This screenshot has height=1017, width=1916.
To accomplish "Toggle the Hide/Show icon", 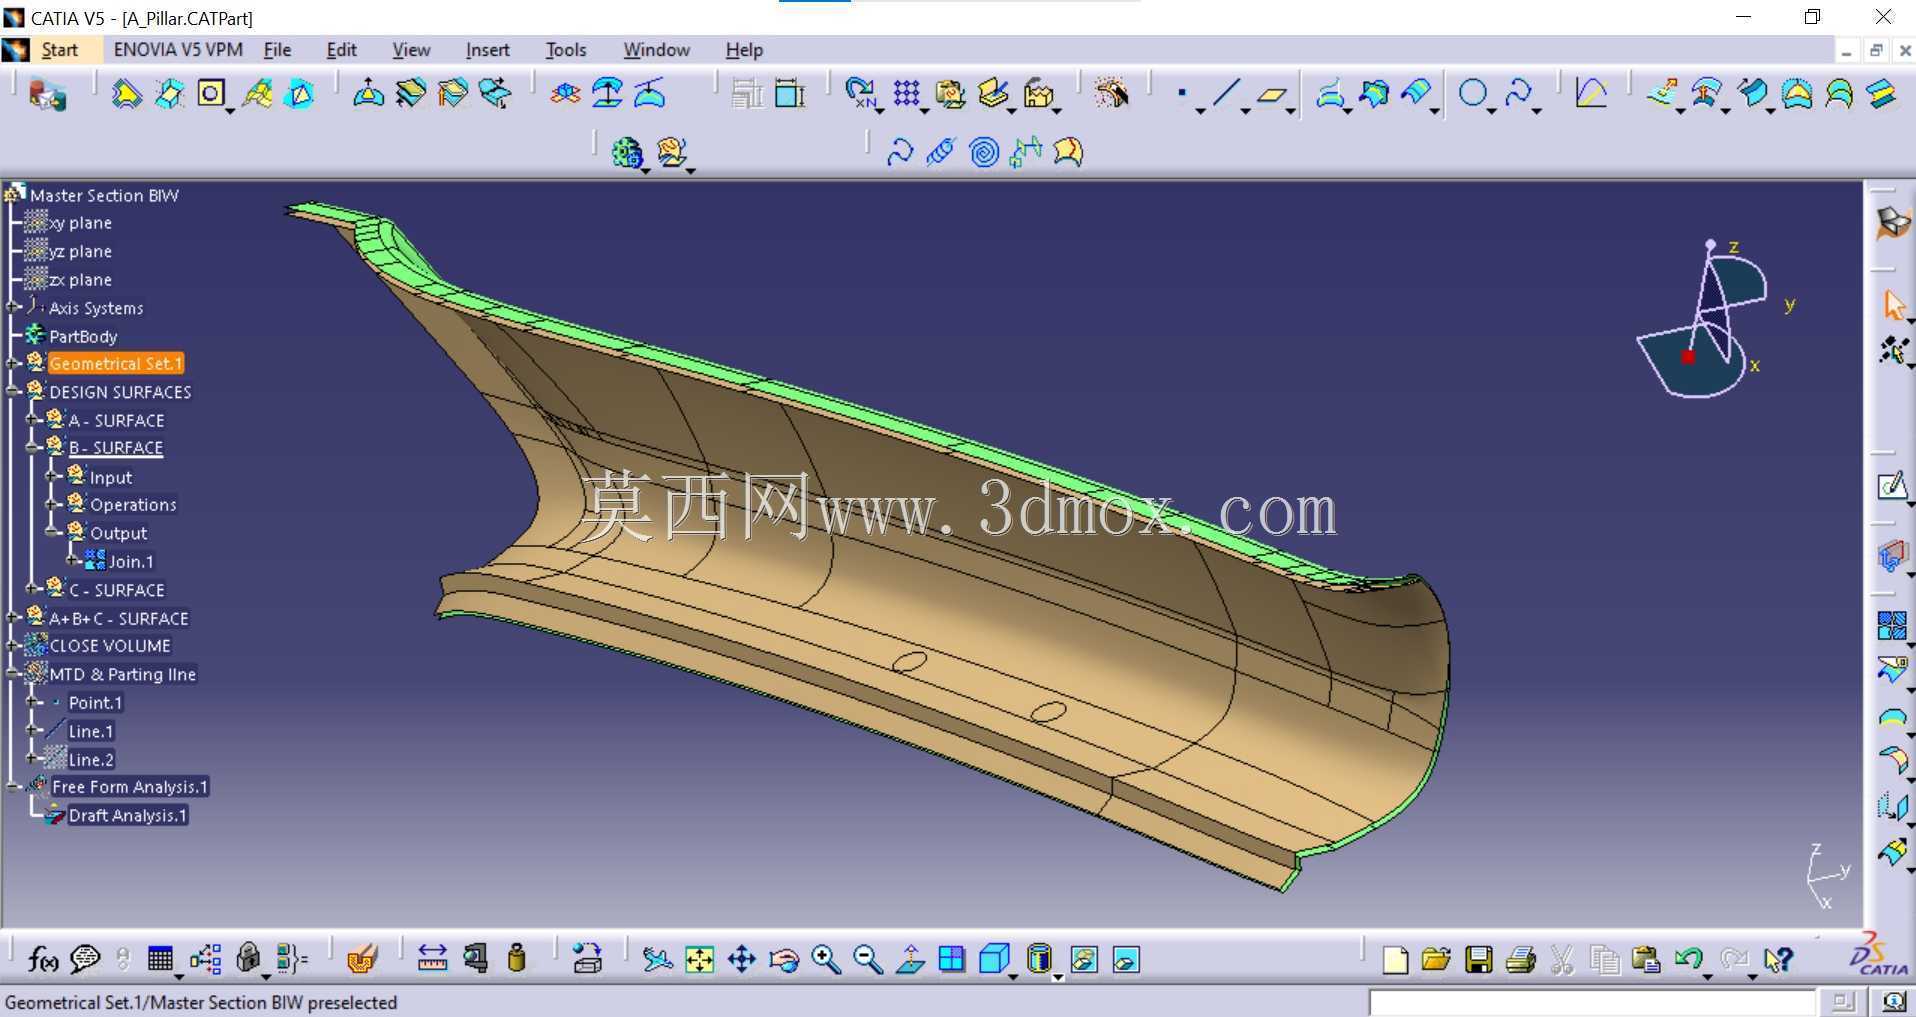I will pyautogui.click(x=1083, y=960).
